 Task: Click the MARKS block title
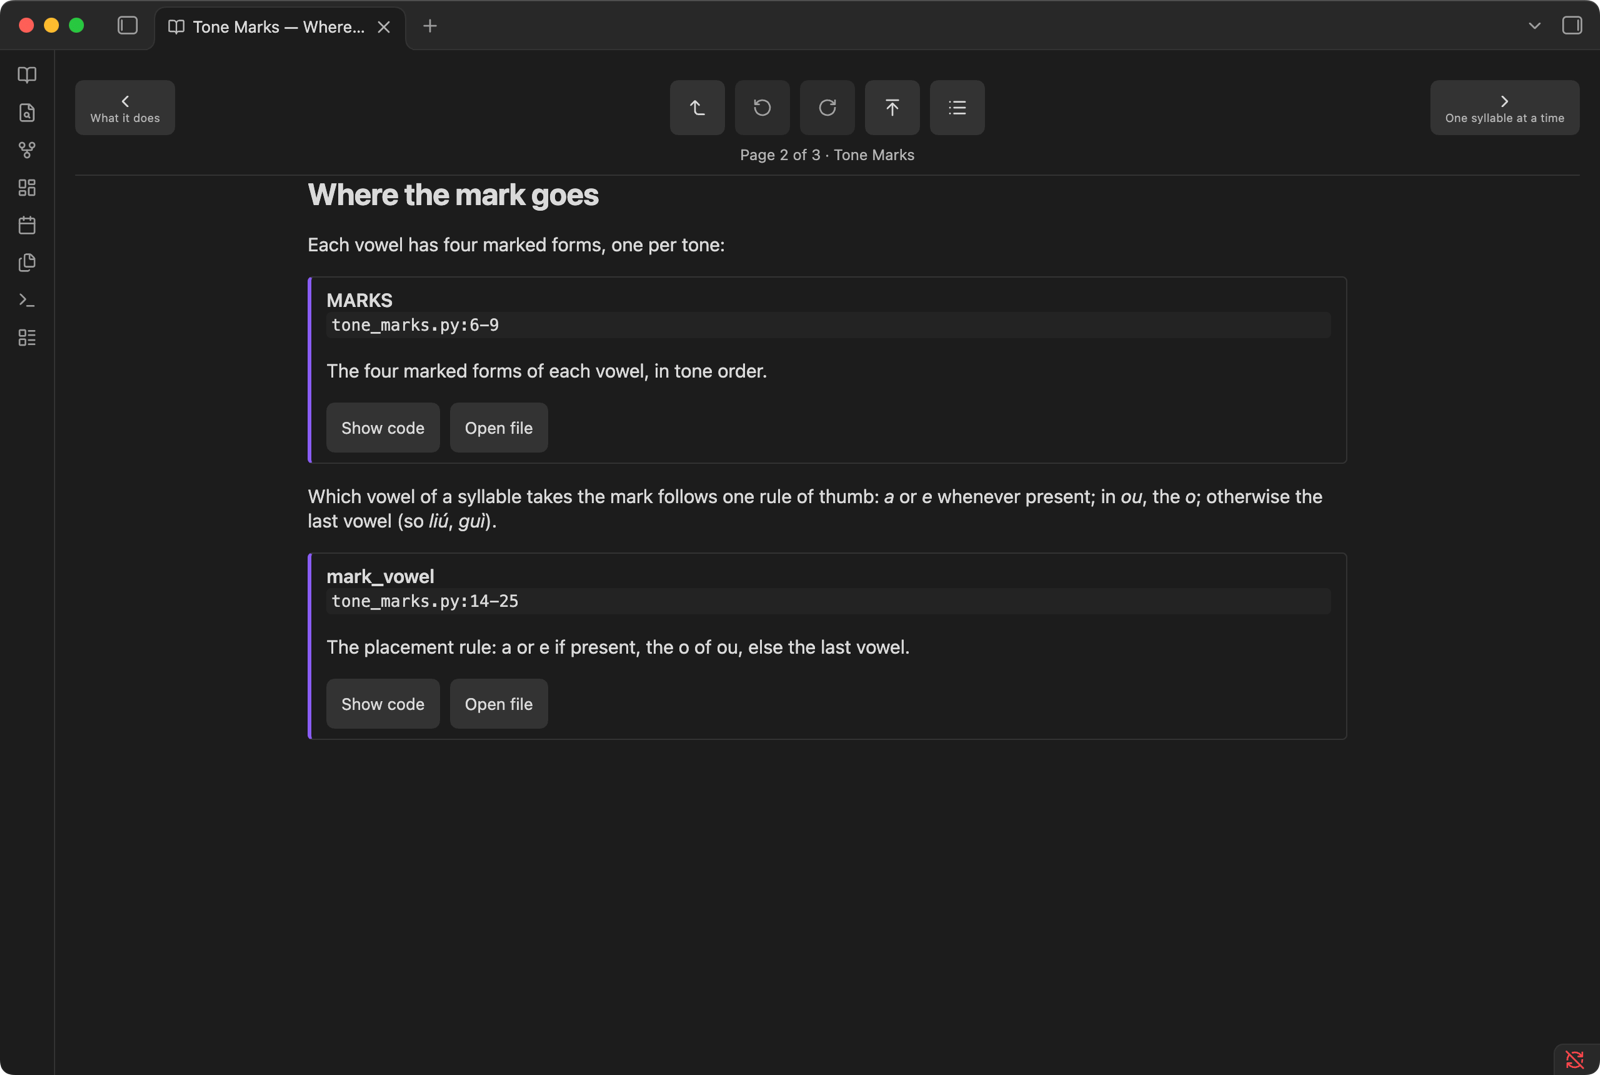(359, 300)
